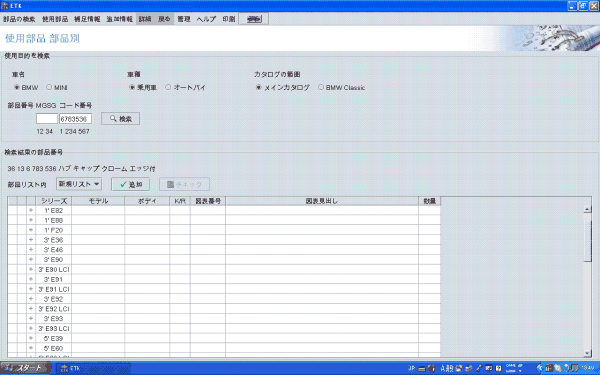Expand the 3' E90 series row
The image size is (600, 375).
click(31, 259)
